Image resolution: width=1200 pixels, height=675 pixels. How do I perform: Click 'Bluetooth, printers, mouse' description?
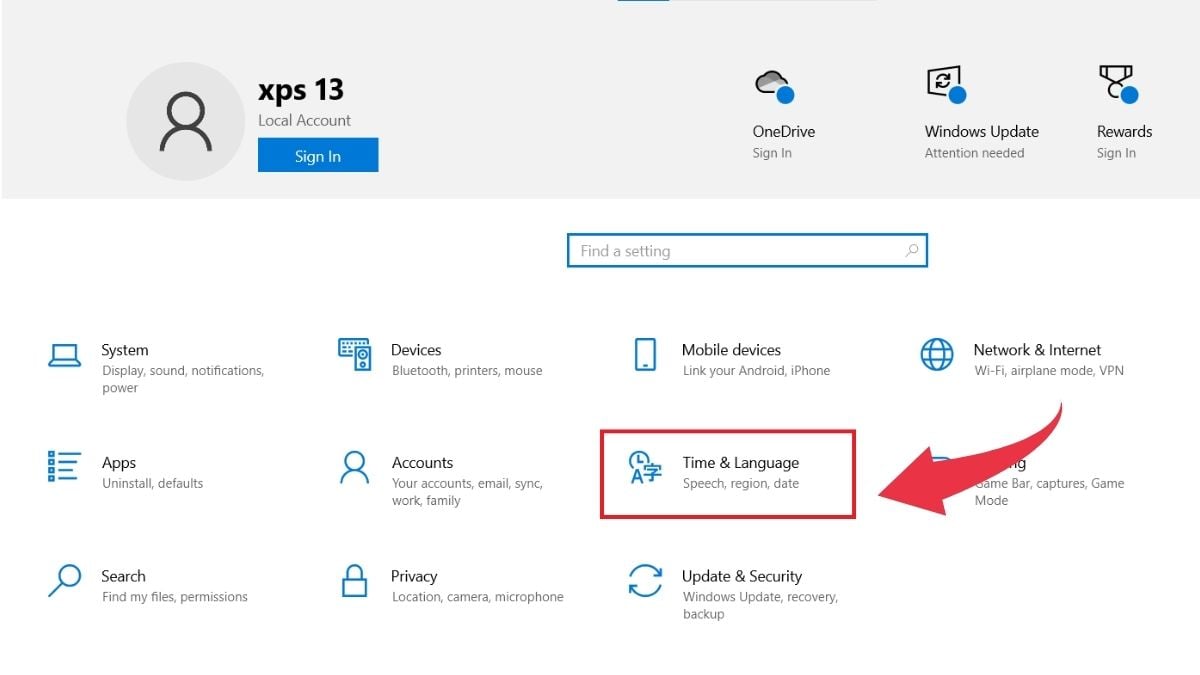pos(467,370)
